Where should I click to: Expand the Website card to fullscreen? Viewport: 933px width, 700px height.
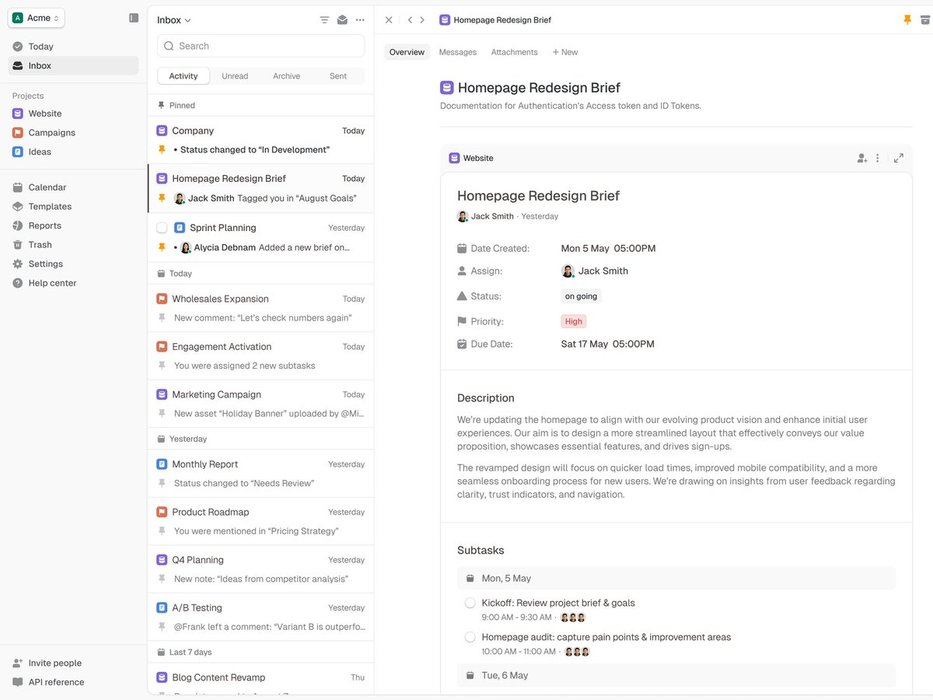tap(898, 158)
